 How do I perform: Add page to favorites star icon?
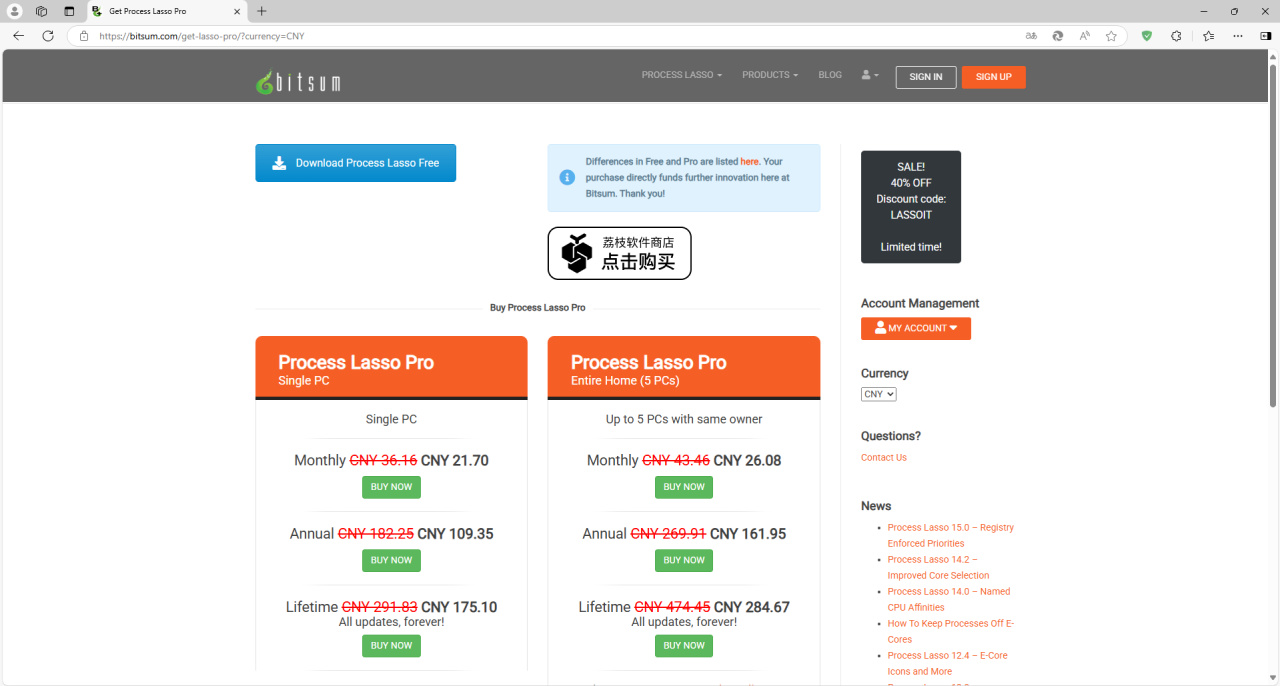click(1111, 36)
